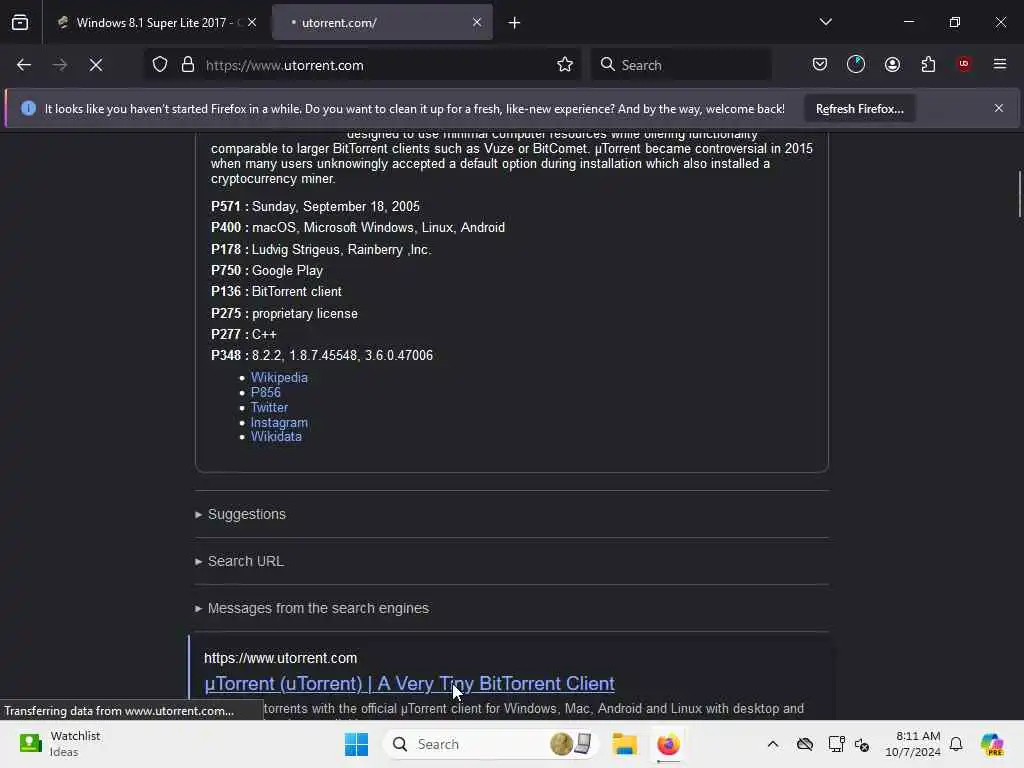
Task: Show hidden system tray icons
Action: coord(773,744)
